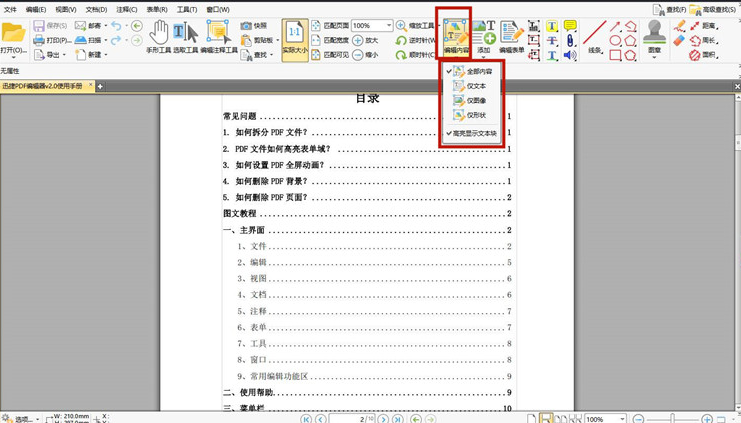Click the 实际大小 1:1 button
The image size is (741, 423).
click(x=295, y=40)
